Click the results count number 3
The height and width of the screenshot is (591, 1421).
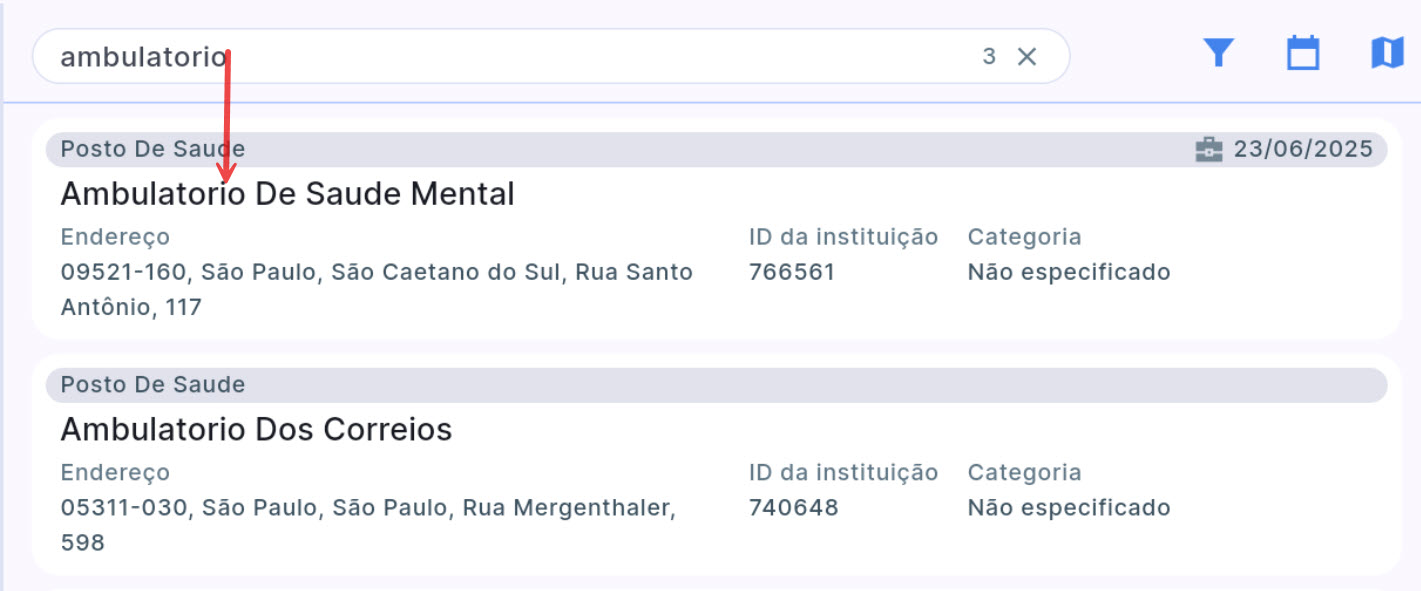(x=988, y=57)
